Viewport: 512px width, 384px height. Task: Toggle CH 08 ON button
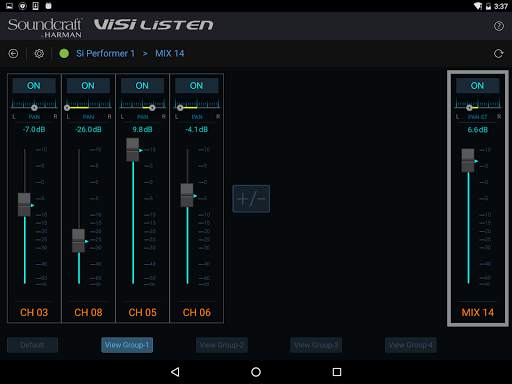88,86
